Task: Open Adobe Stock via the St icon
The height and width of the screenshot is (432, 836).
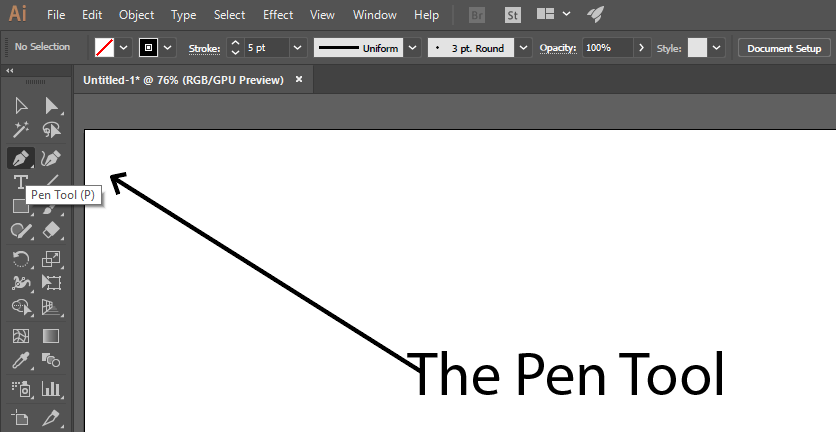Action: pos(512,15)
